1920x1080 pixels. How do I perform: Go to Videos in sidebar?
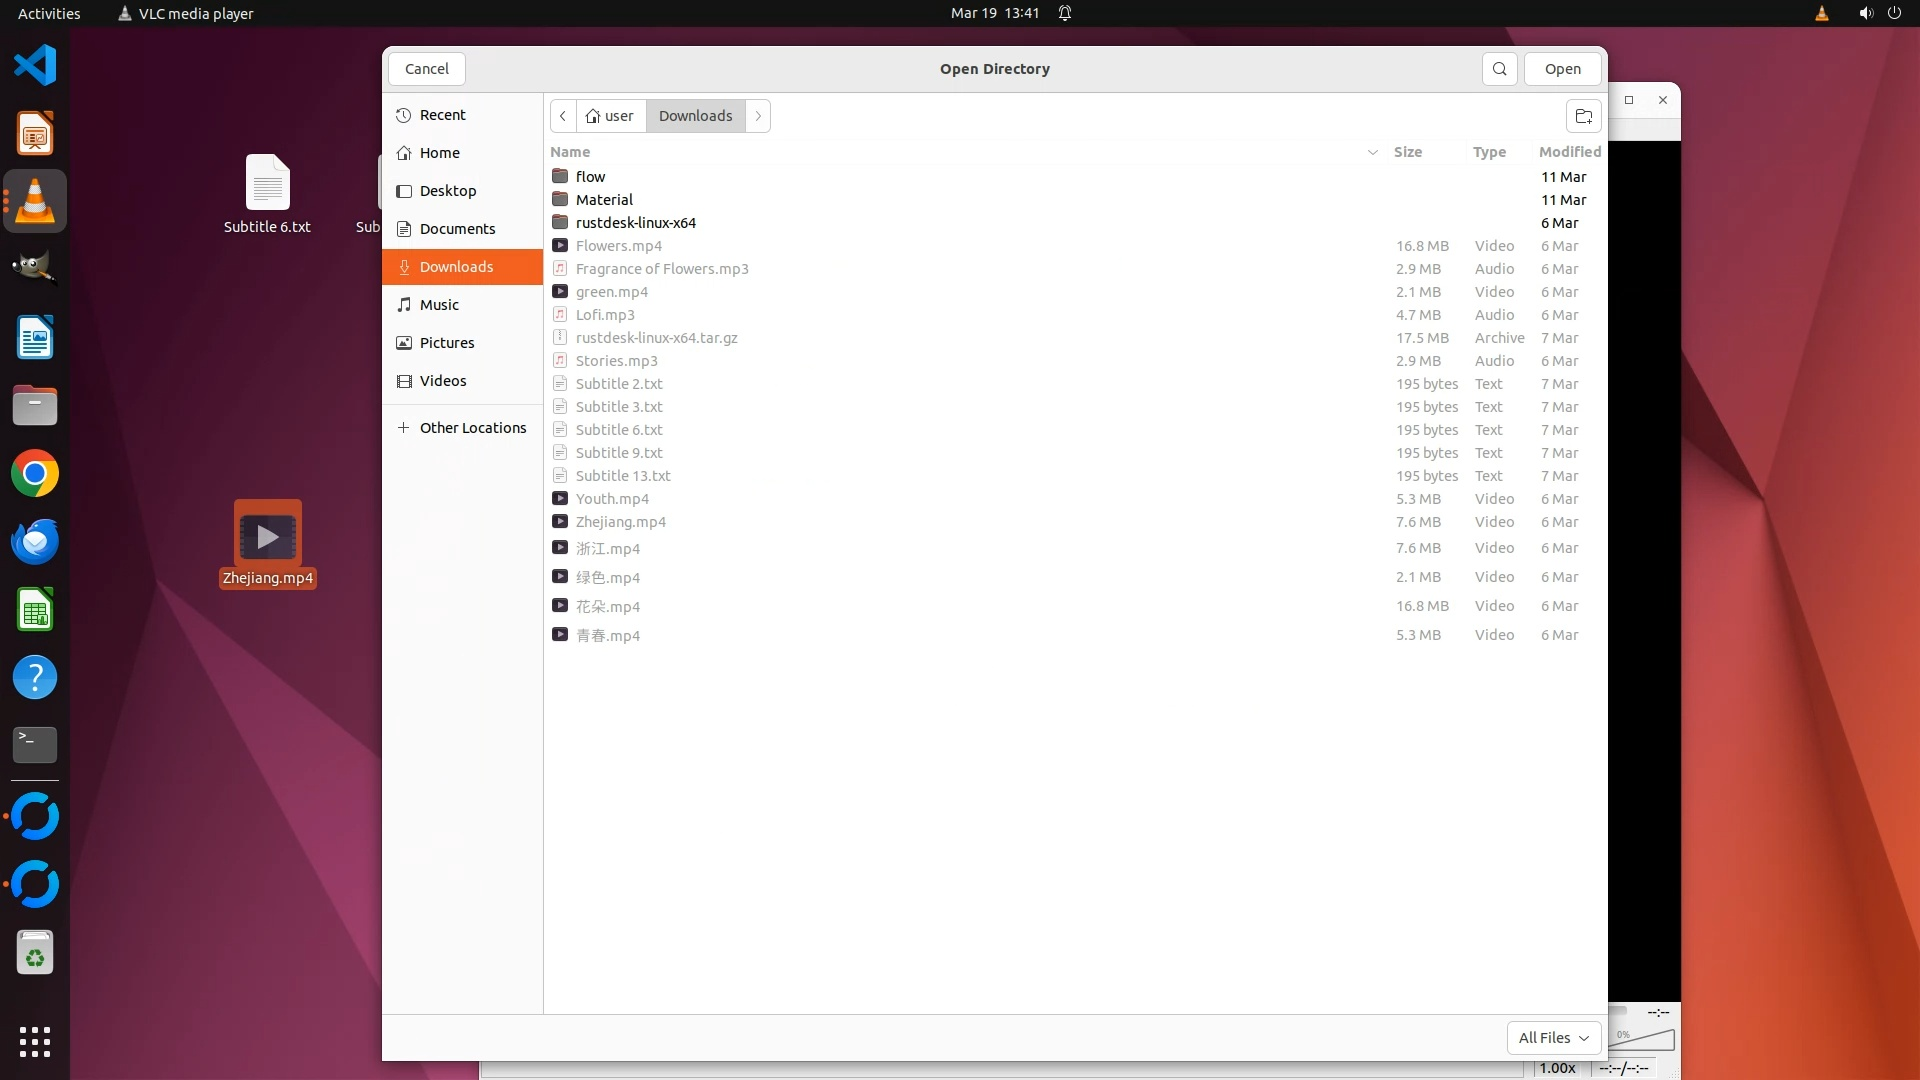tap(442, 381)
